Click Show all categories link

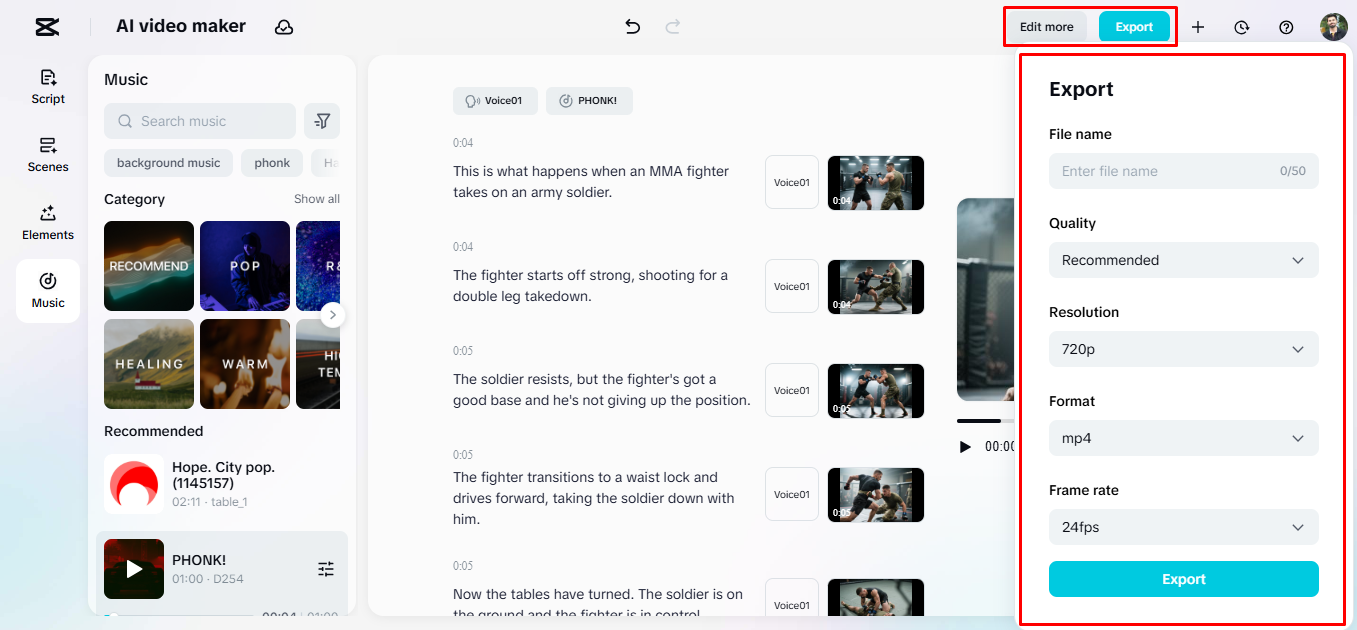point(317,199)
